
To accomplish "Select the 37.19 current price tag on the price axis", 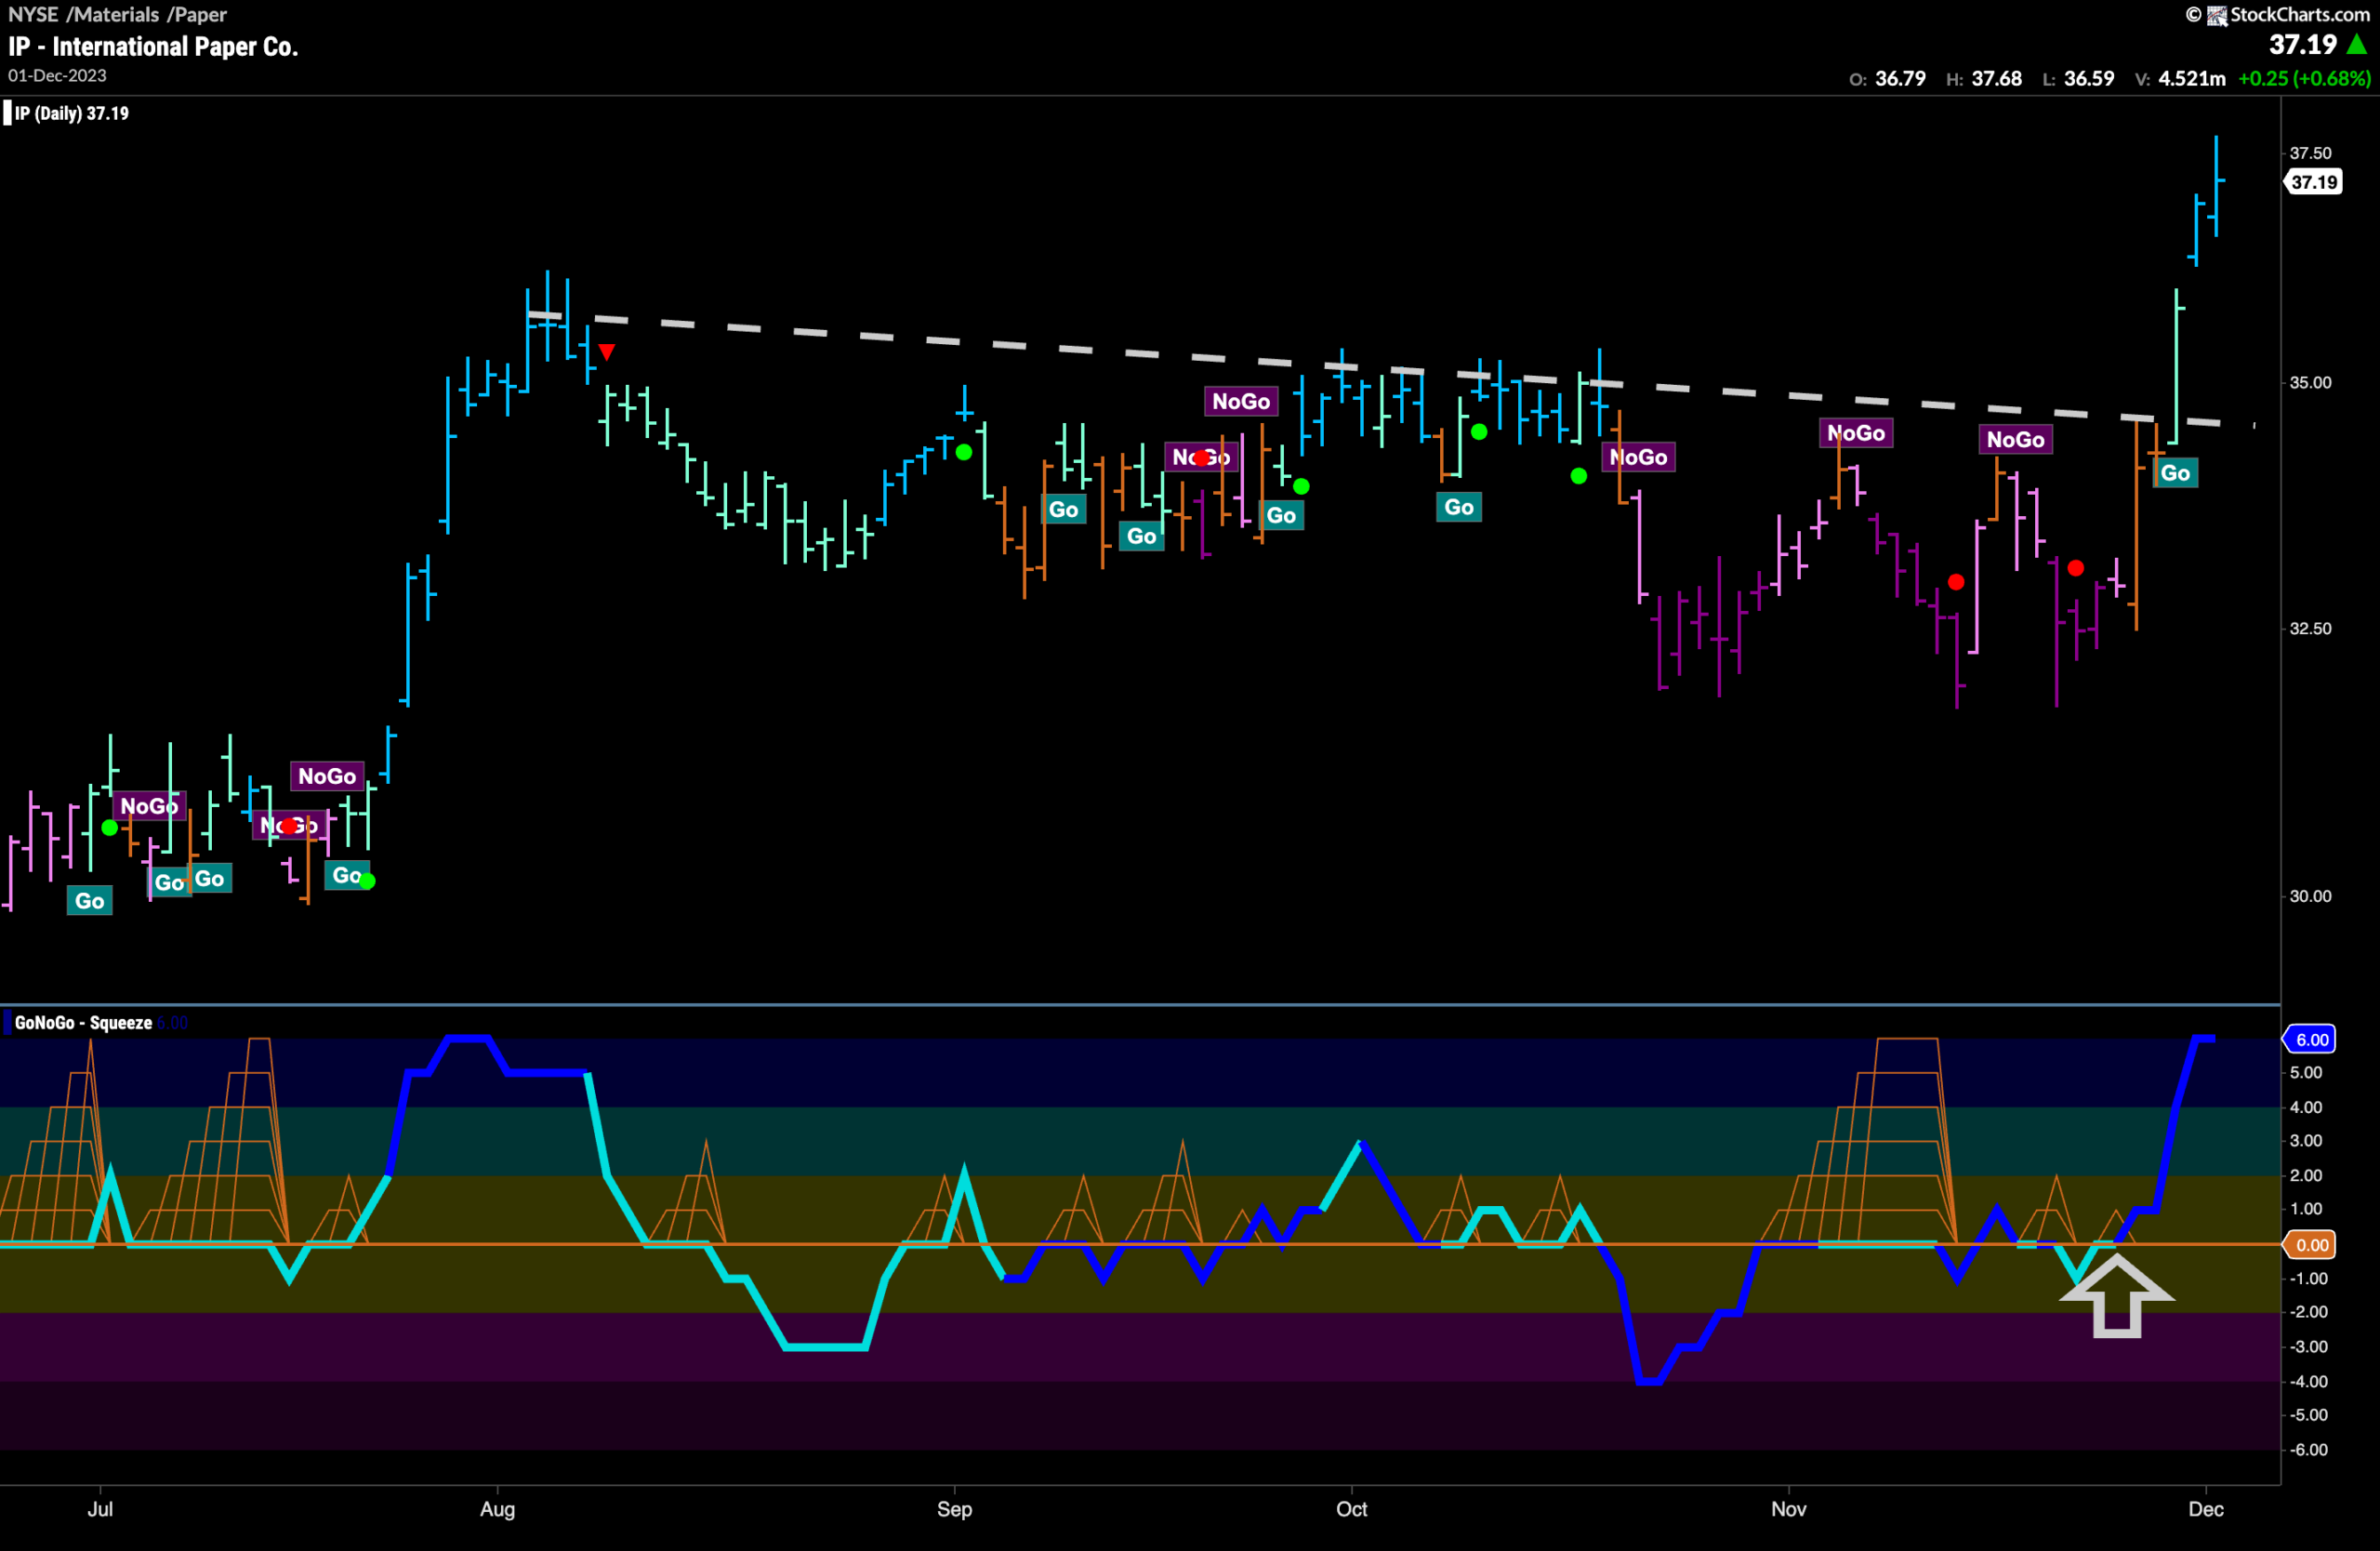I will (2313, 182).
